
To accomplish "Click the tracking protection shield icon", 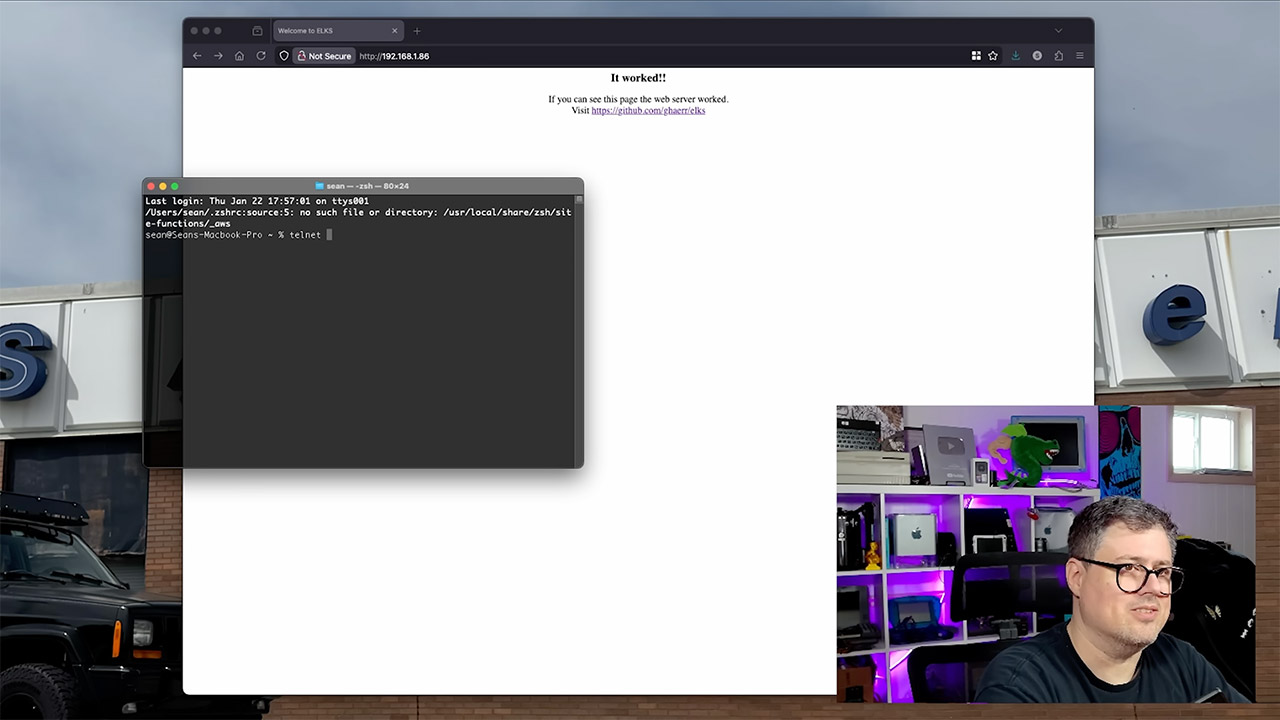I will pos(284,56).
